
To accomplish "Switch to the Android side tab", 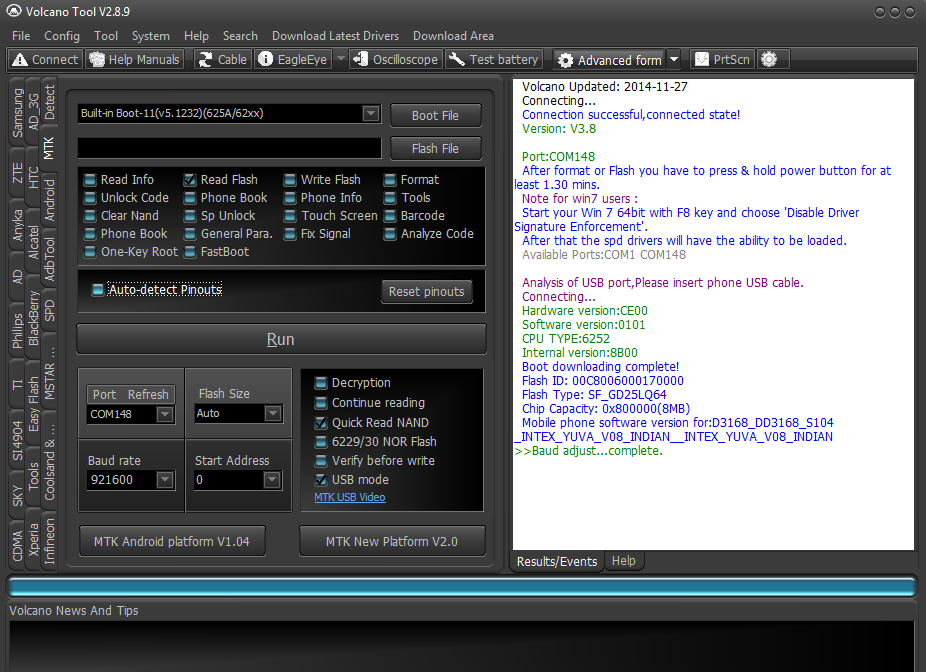I will (x=49, y=200).
